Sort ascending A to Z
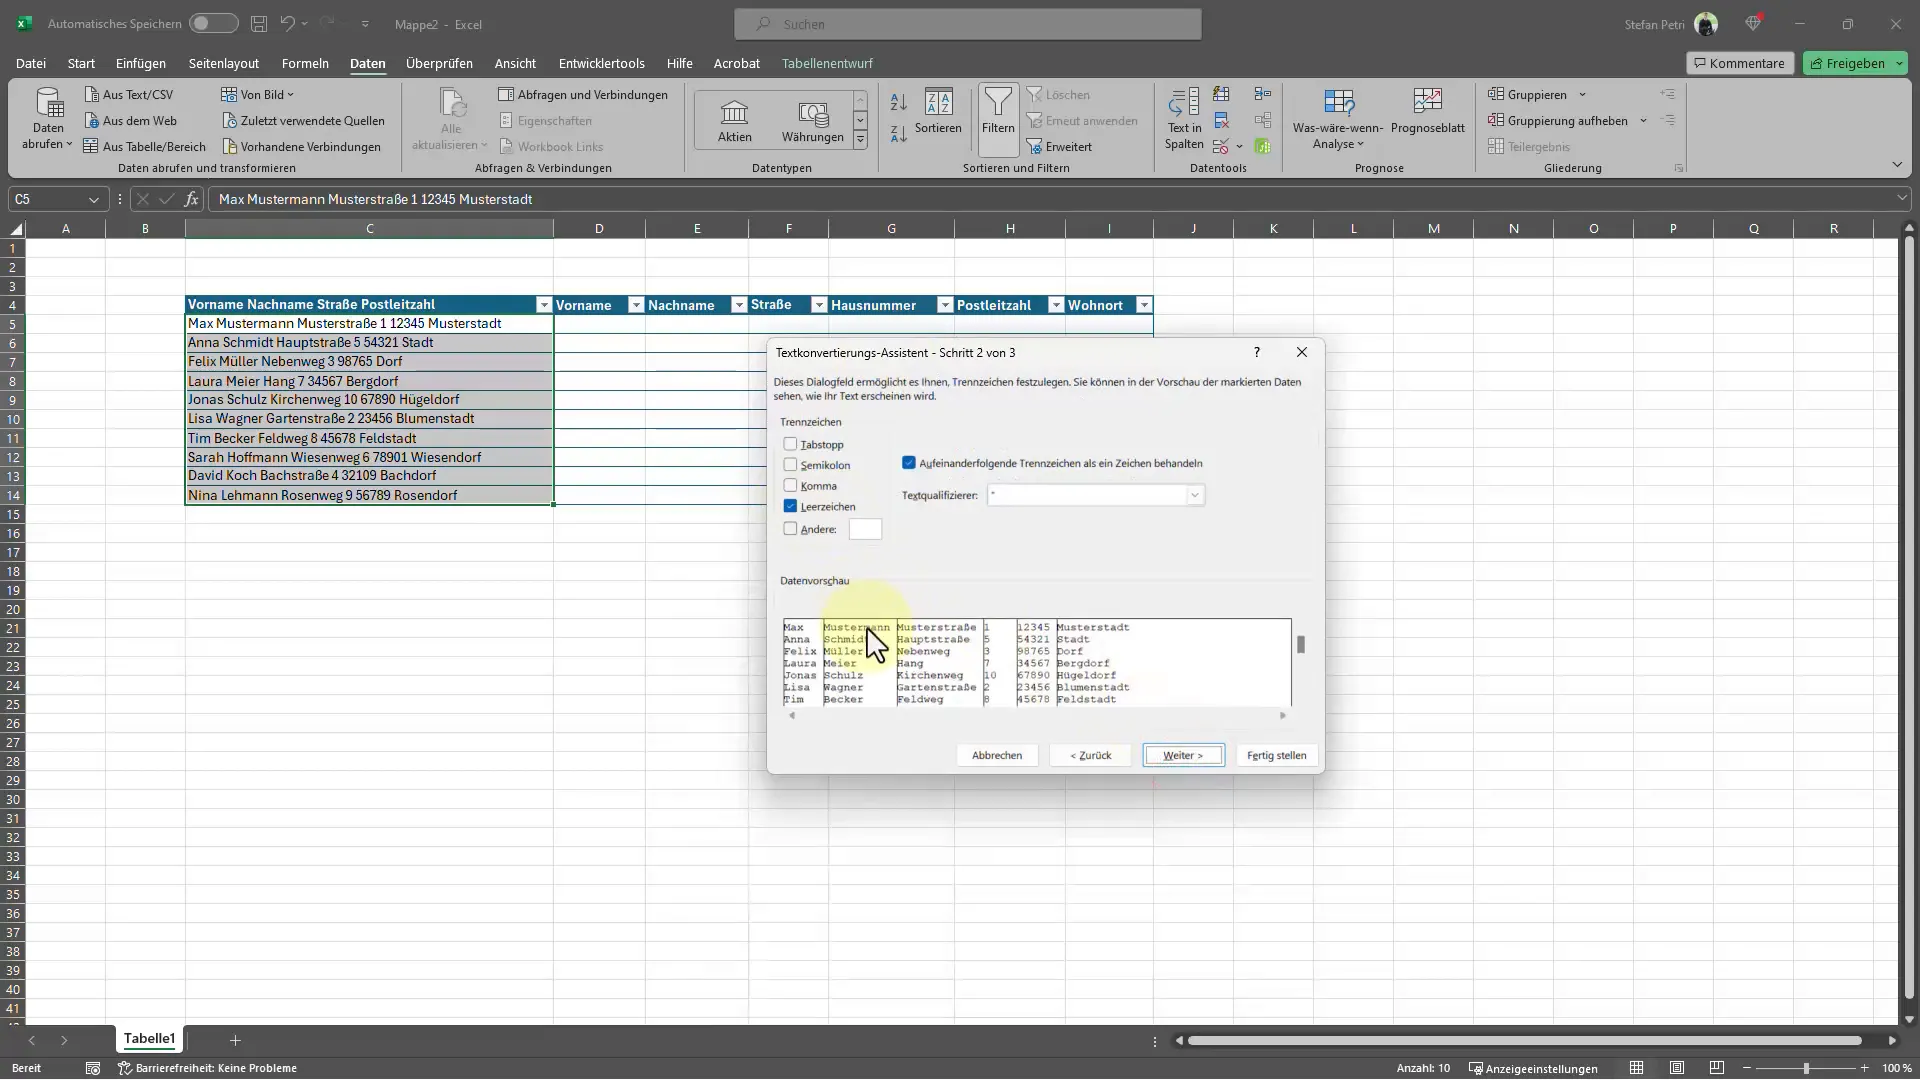 898,103
